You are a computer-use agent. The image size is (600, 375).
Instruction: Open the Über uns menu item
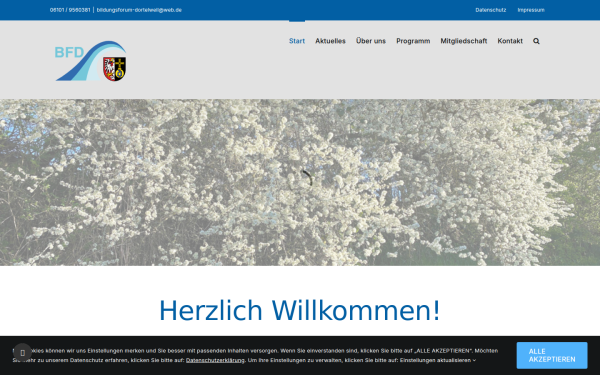click(x=371, y=41)
